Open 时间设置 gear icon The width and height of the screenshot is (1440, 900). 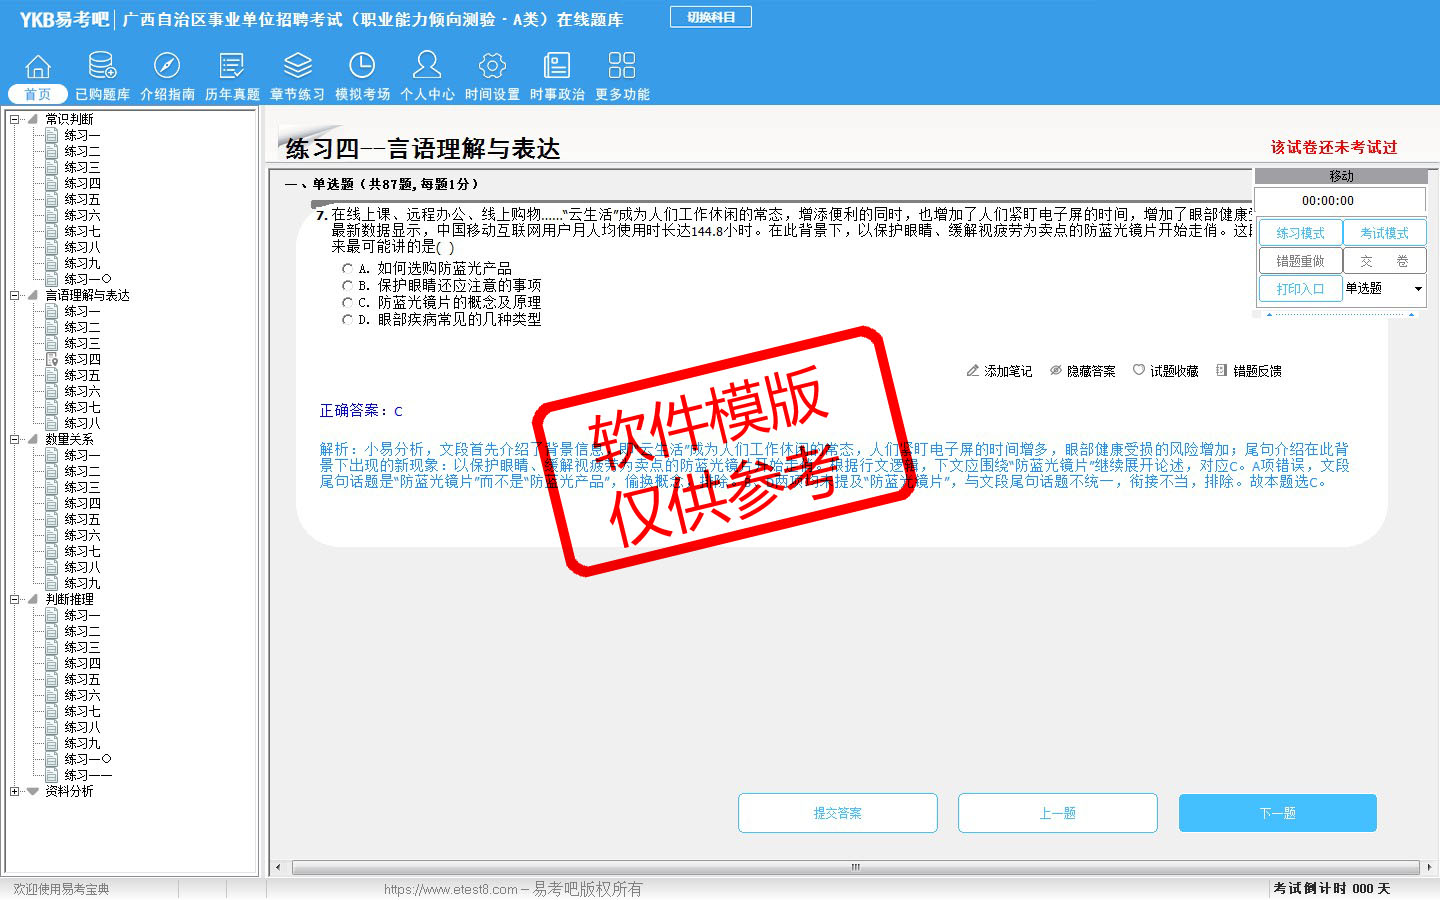[492, 67]
